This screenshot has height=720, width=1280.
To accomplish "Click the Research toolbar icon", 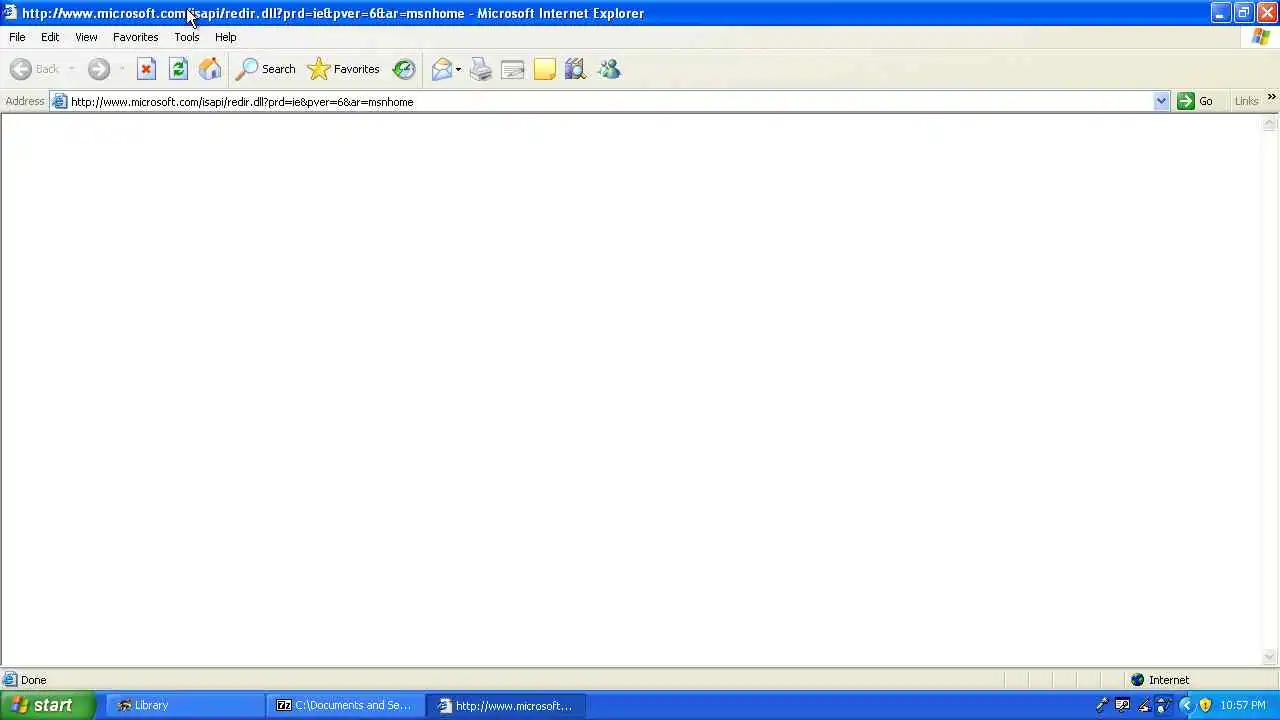I will tap(576, 69).
